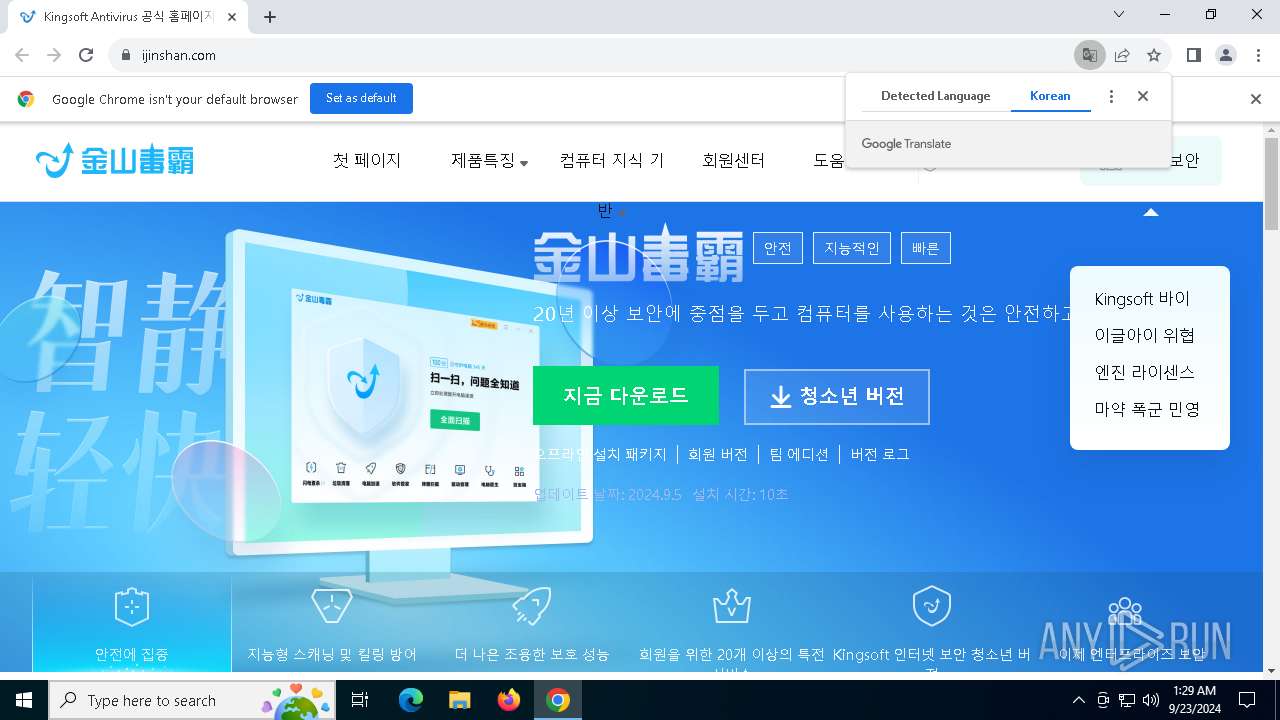Open 회원센터 nav item
The height and width of the screenshot is (720, 1280).
point(733,160)
